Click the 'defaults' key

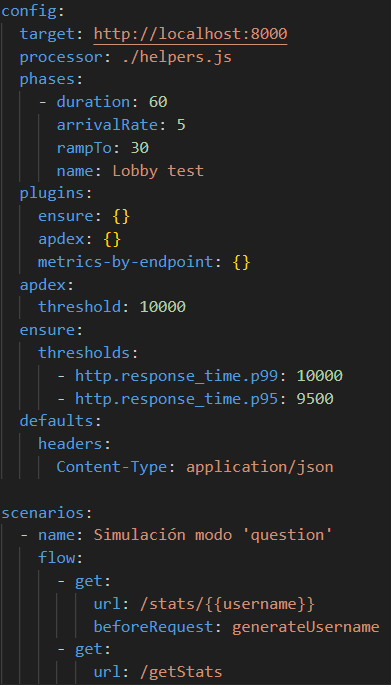(56, 421)
